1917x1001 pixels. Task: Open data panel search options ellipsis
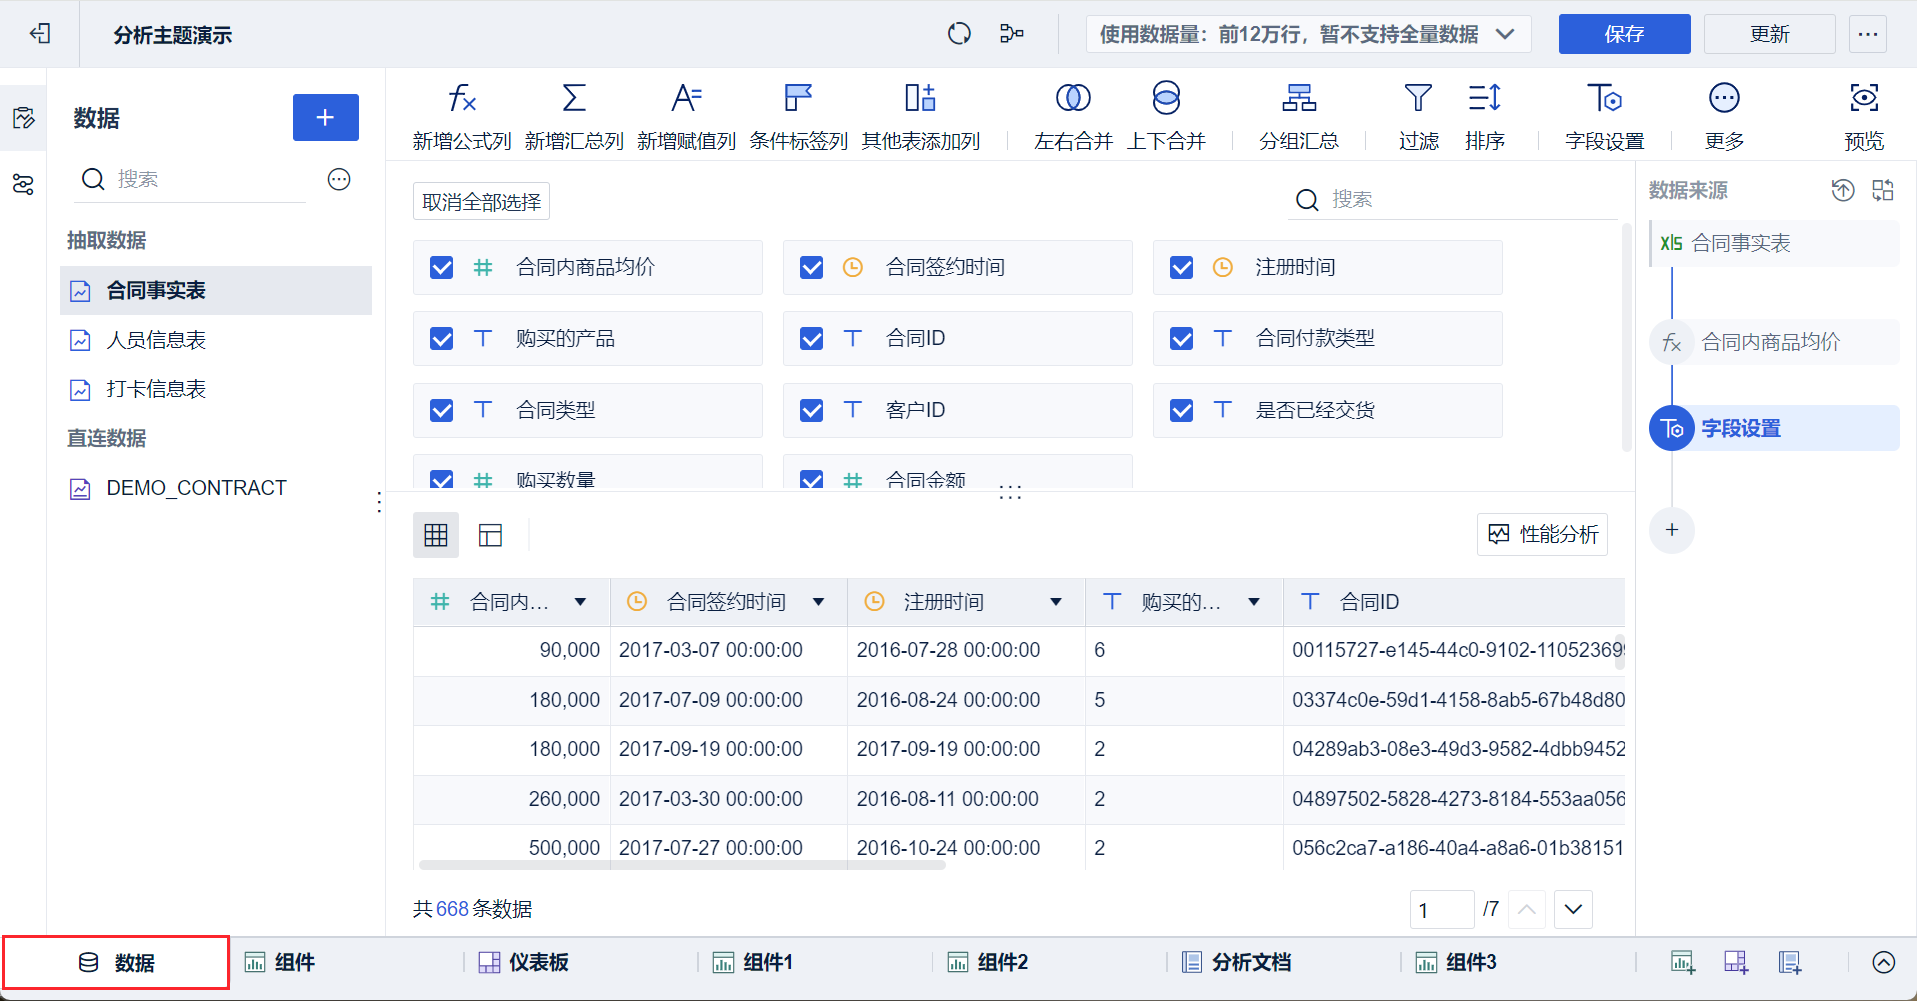coord(339,179)
